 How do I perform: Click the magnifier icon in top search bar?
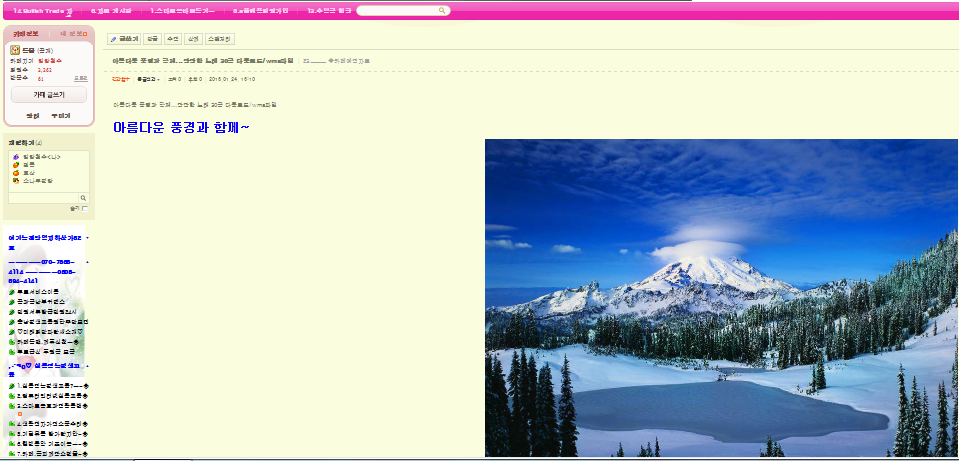442,10
